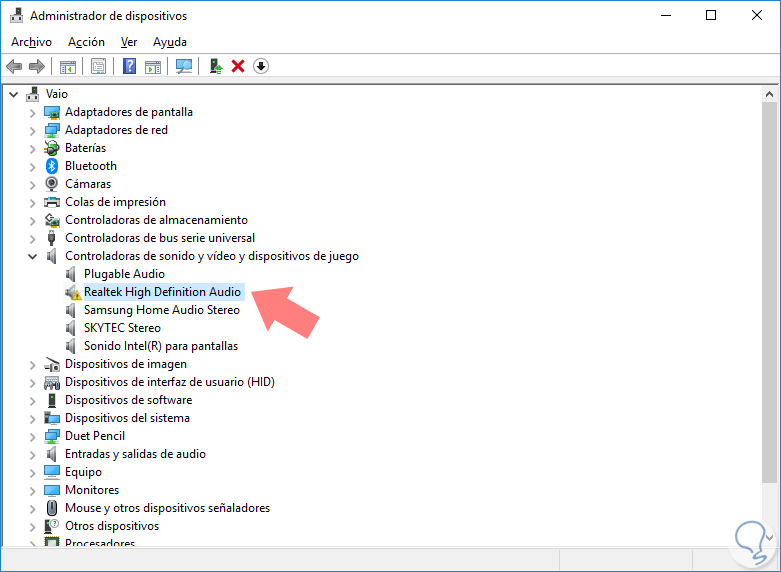This screenshot has width=781, height=572.
Task: Expand Adaptadores de pantalla
Action: [x=32, y=113]
